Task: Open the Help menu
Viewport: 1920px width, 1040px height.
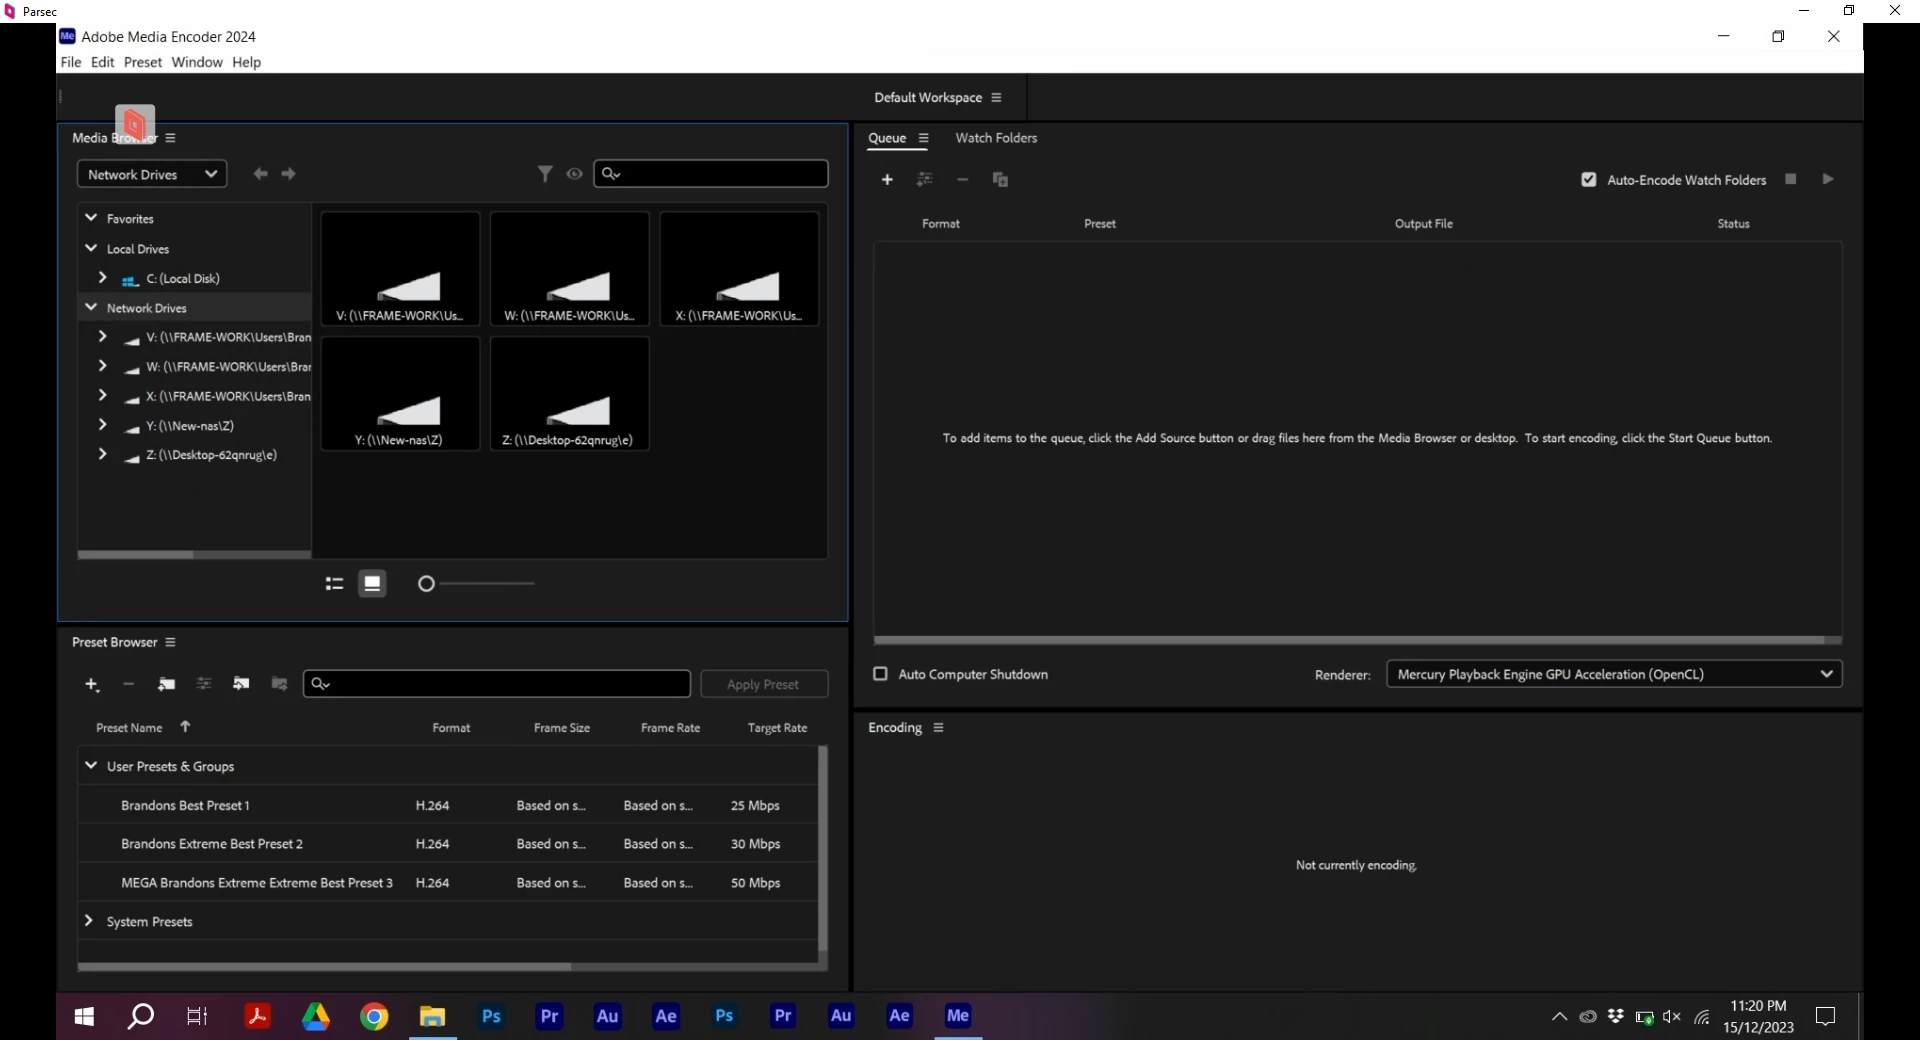Action: pos(247,62)
